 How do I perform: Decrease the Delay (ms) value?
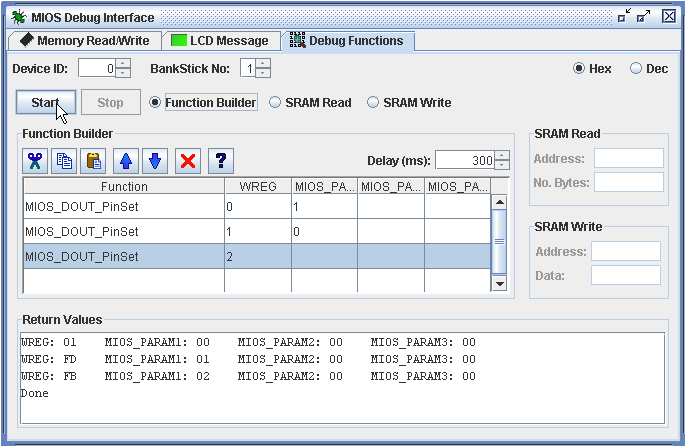pos(502,165)
